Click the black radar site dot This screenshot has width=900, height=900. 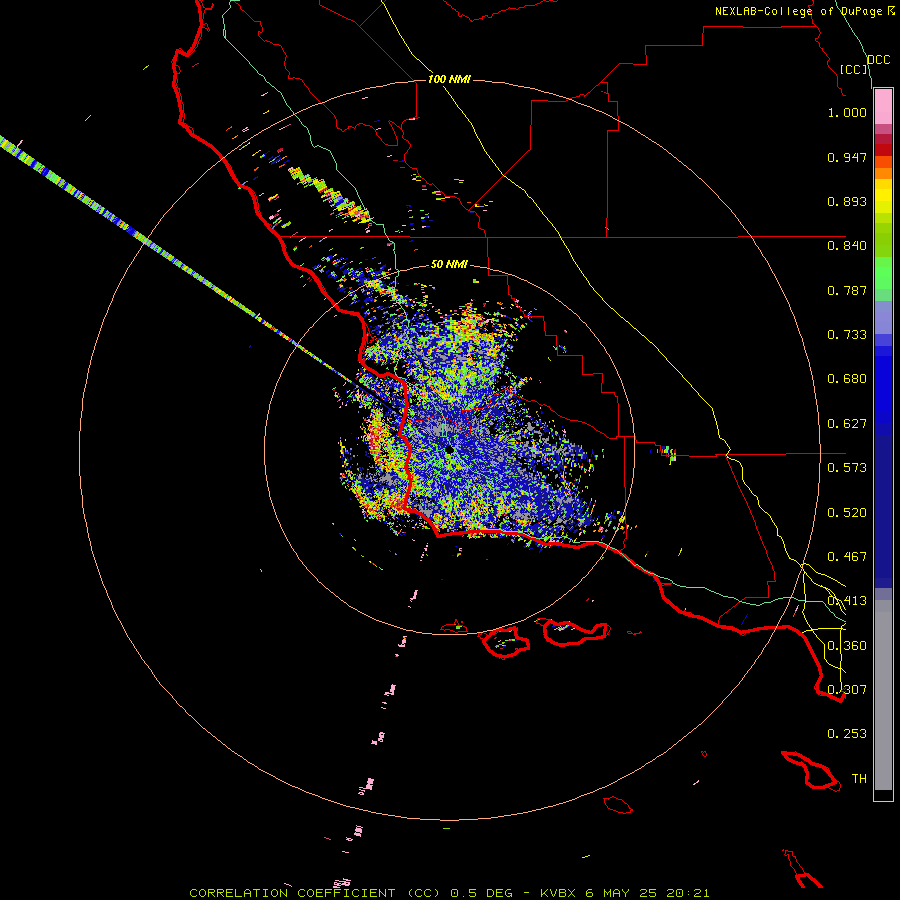449,450
